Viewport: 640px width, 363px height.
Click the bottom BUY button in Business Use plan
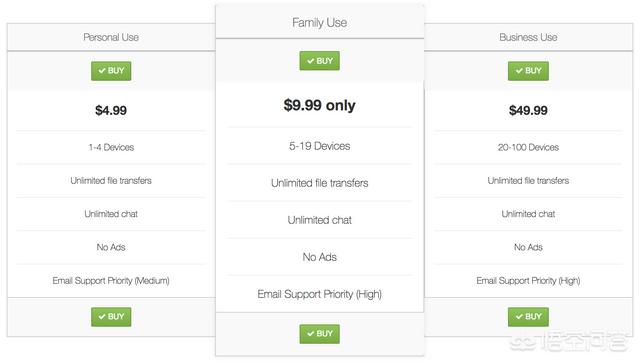pyautogui.click(x=528, y=317)
